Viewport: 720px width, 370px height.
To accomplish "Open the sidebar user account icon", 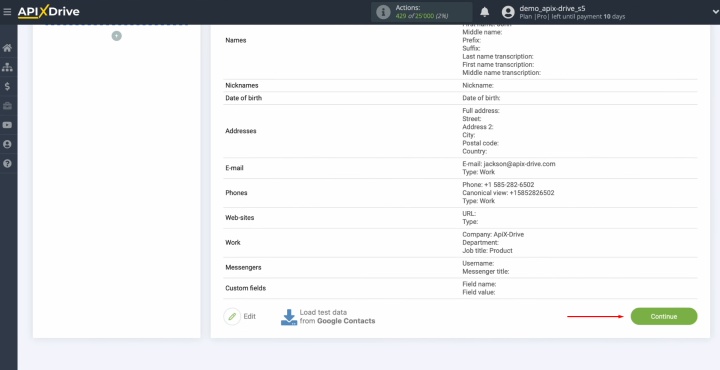I will [x=7, y=144].
